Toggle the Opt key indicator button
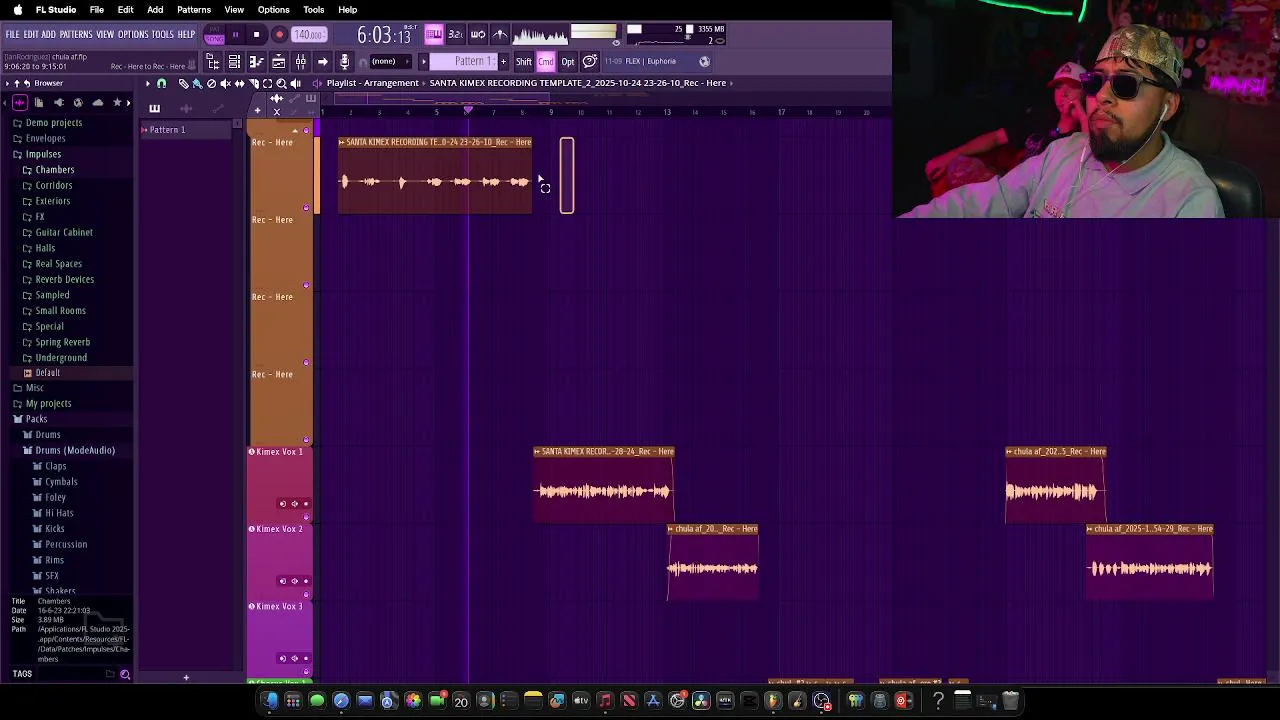1280x720 pixels. [x=568, y=62]
